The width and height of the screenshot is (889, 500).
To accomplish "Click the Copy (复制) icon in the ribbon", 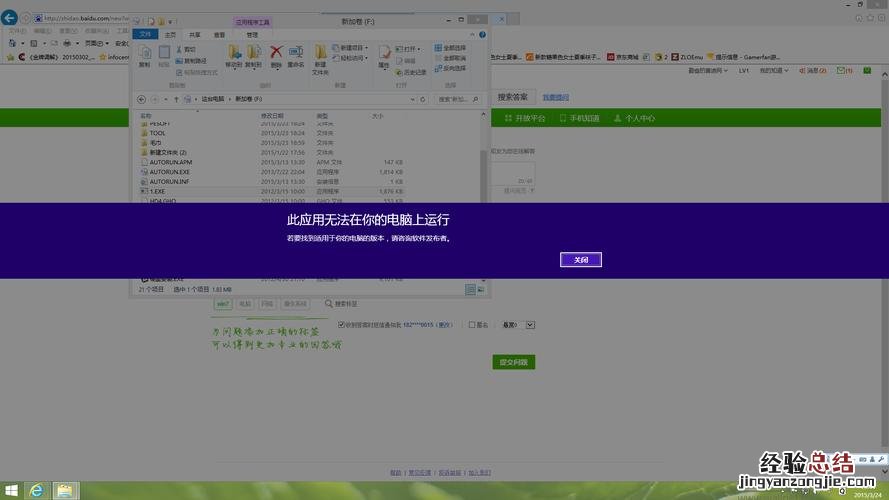I will [x=144, y=54].
